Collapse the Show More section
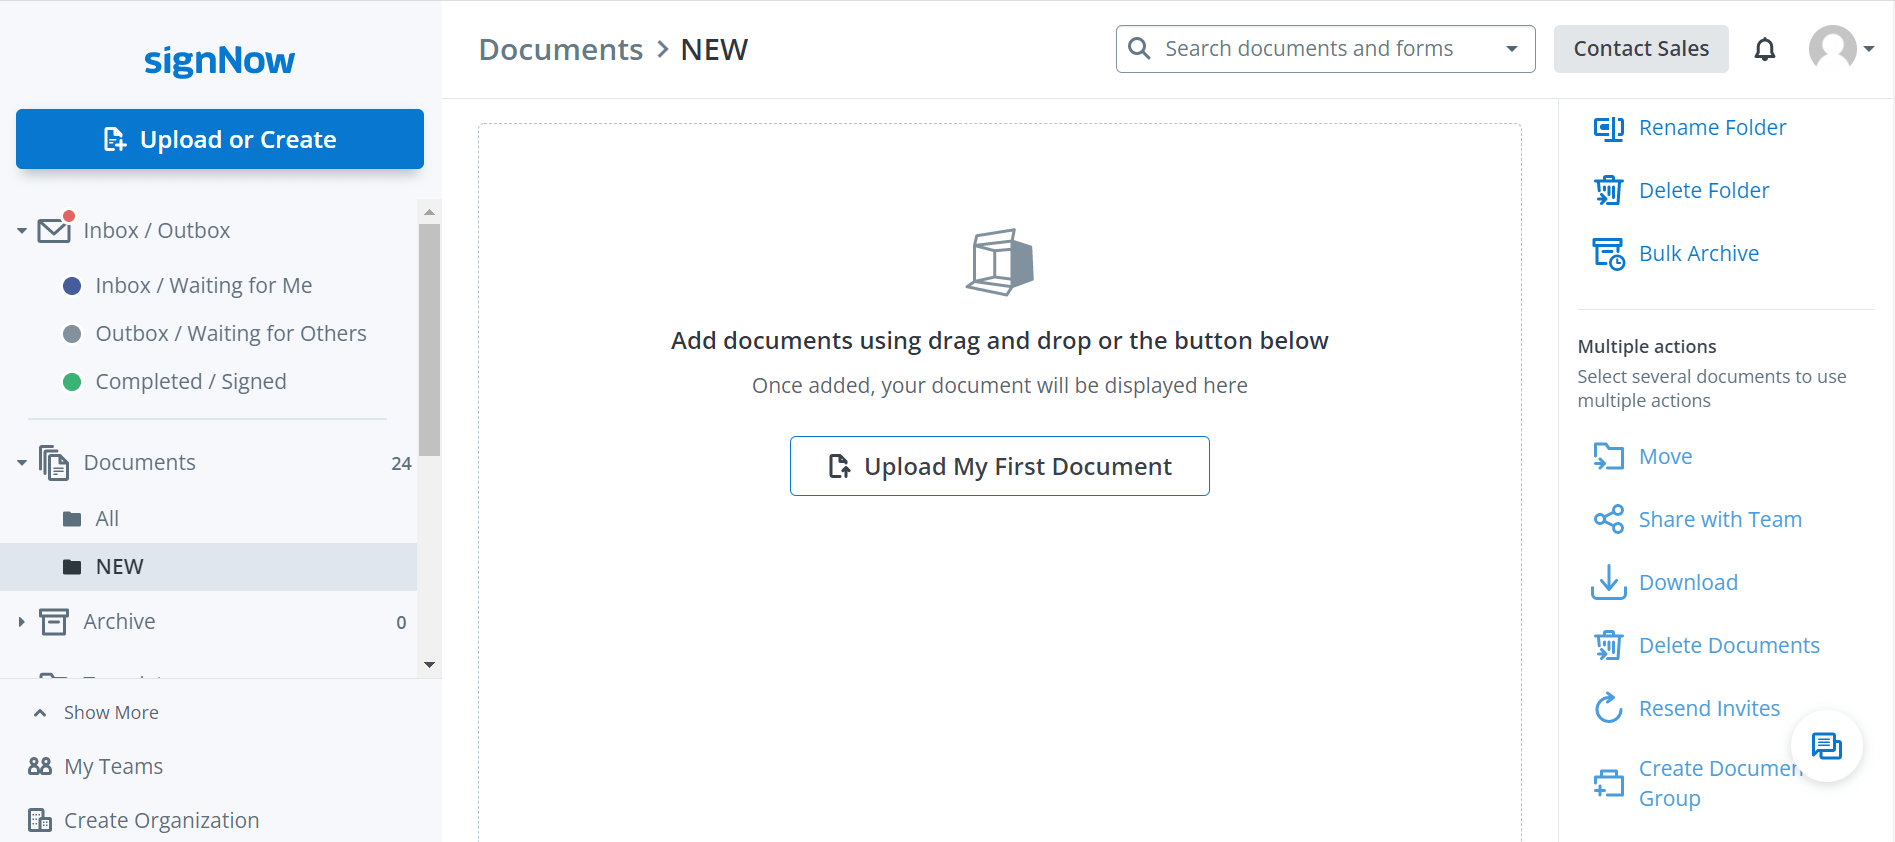 pyautogui.click(x=40, y=713)
